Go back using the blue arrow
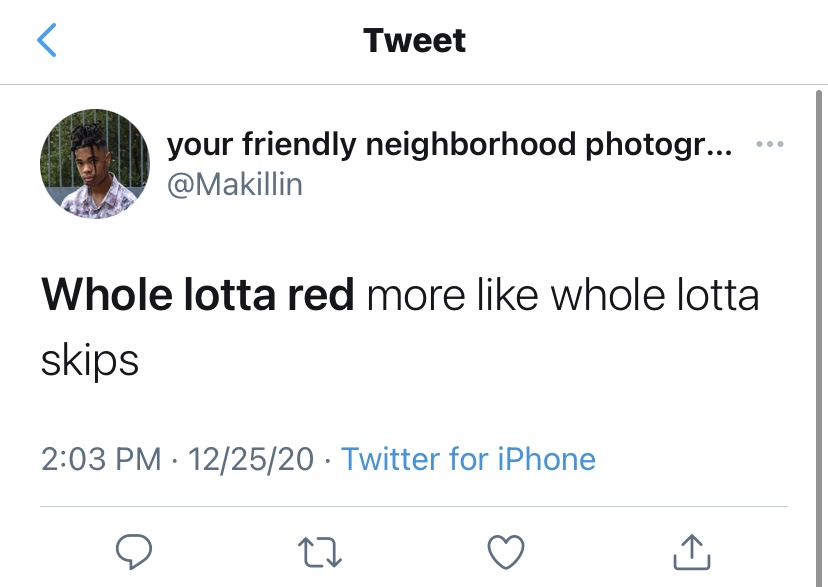 pyautogui.click(x=46, y=40)
